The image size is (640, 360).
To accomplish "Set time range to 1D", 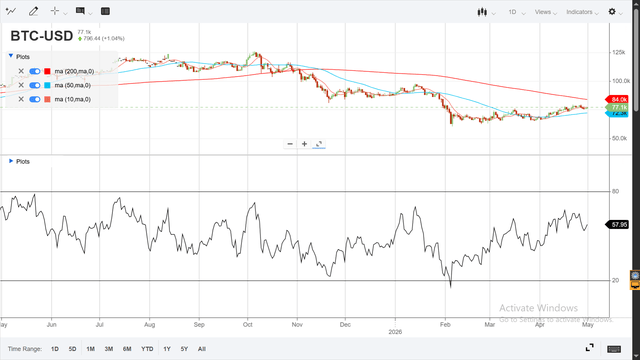I will pos(55,349).
